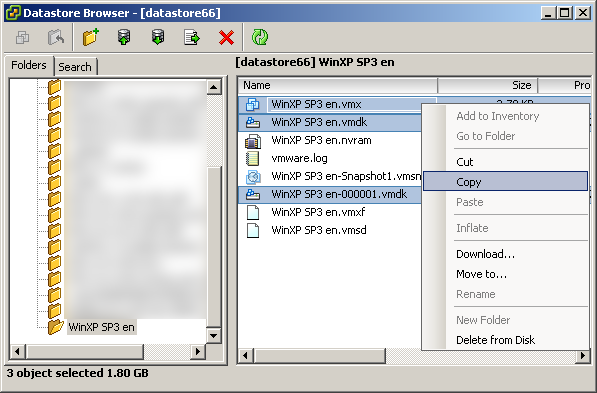Click the disabled Add to Inventory entry

(x=506, y=116)
